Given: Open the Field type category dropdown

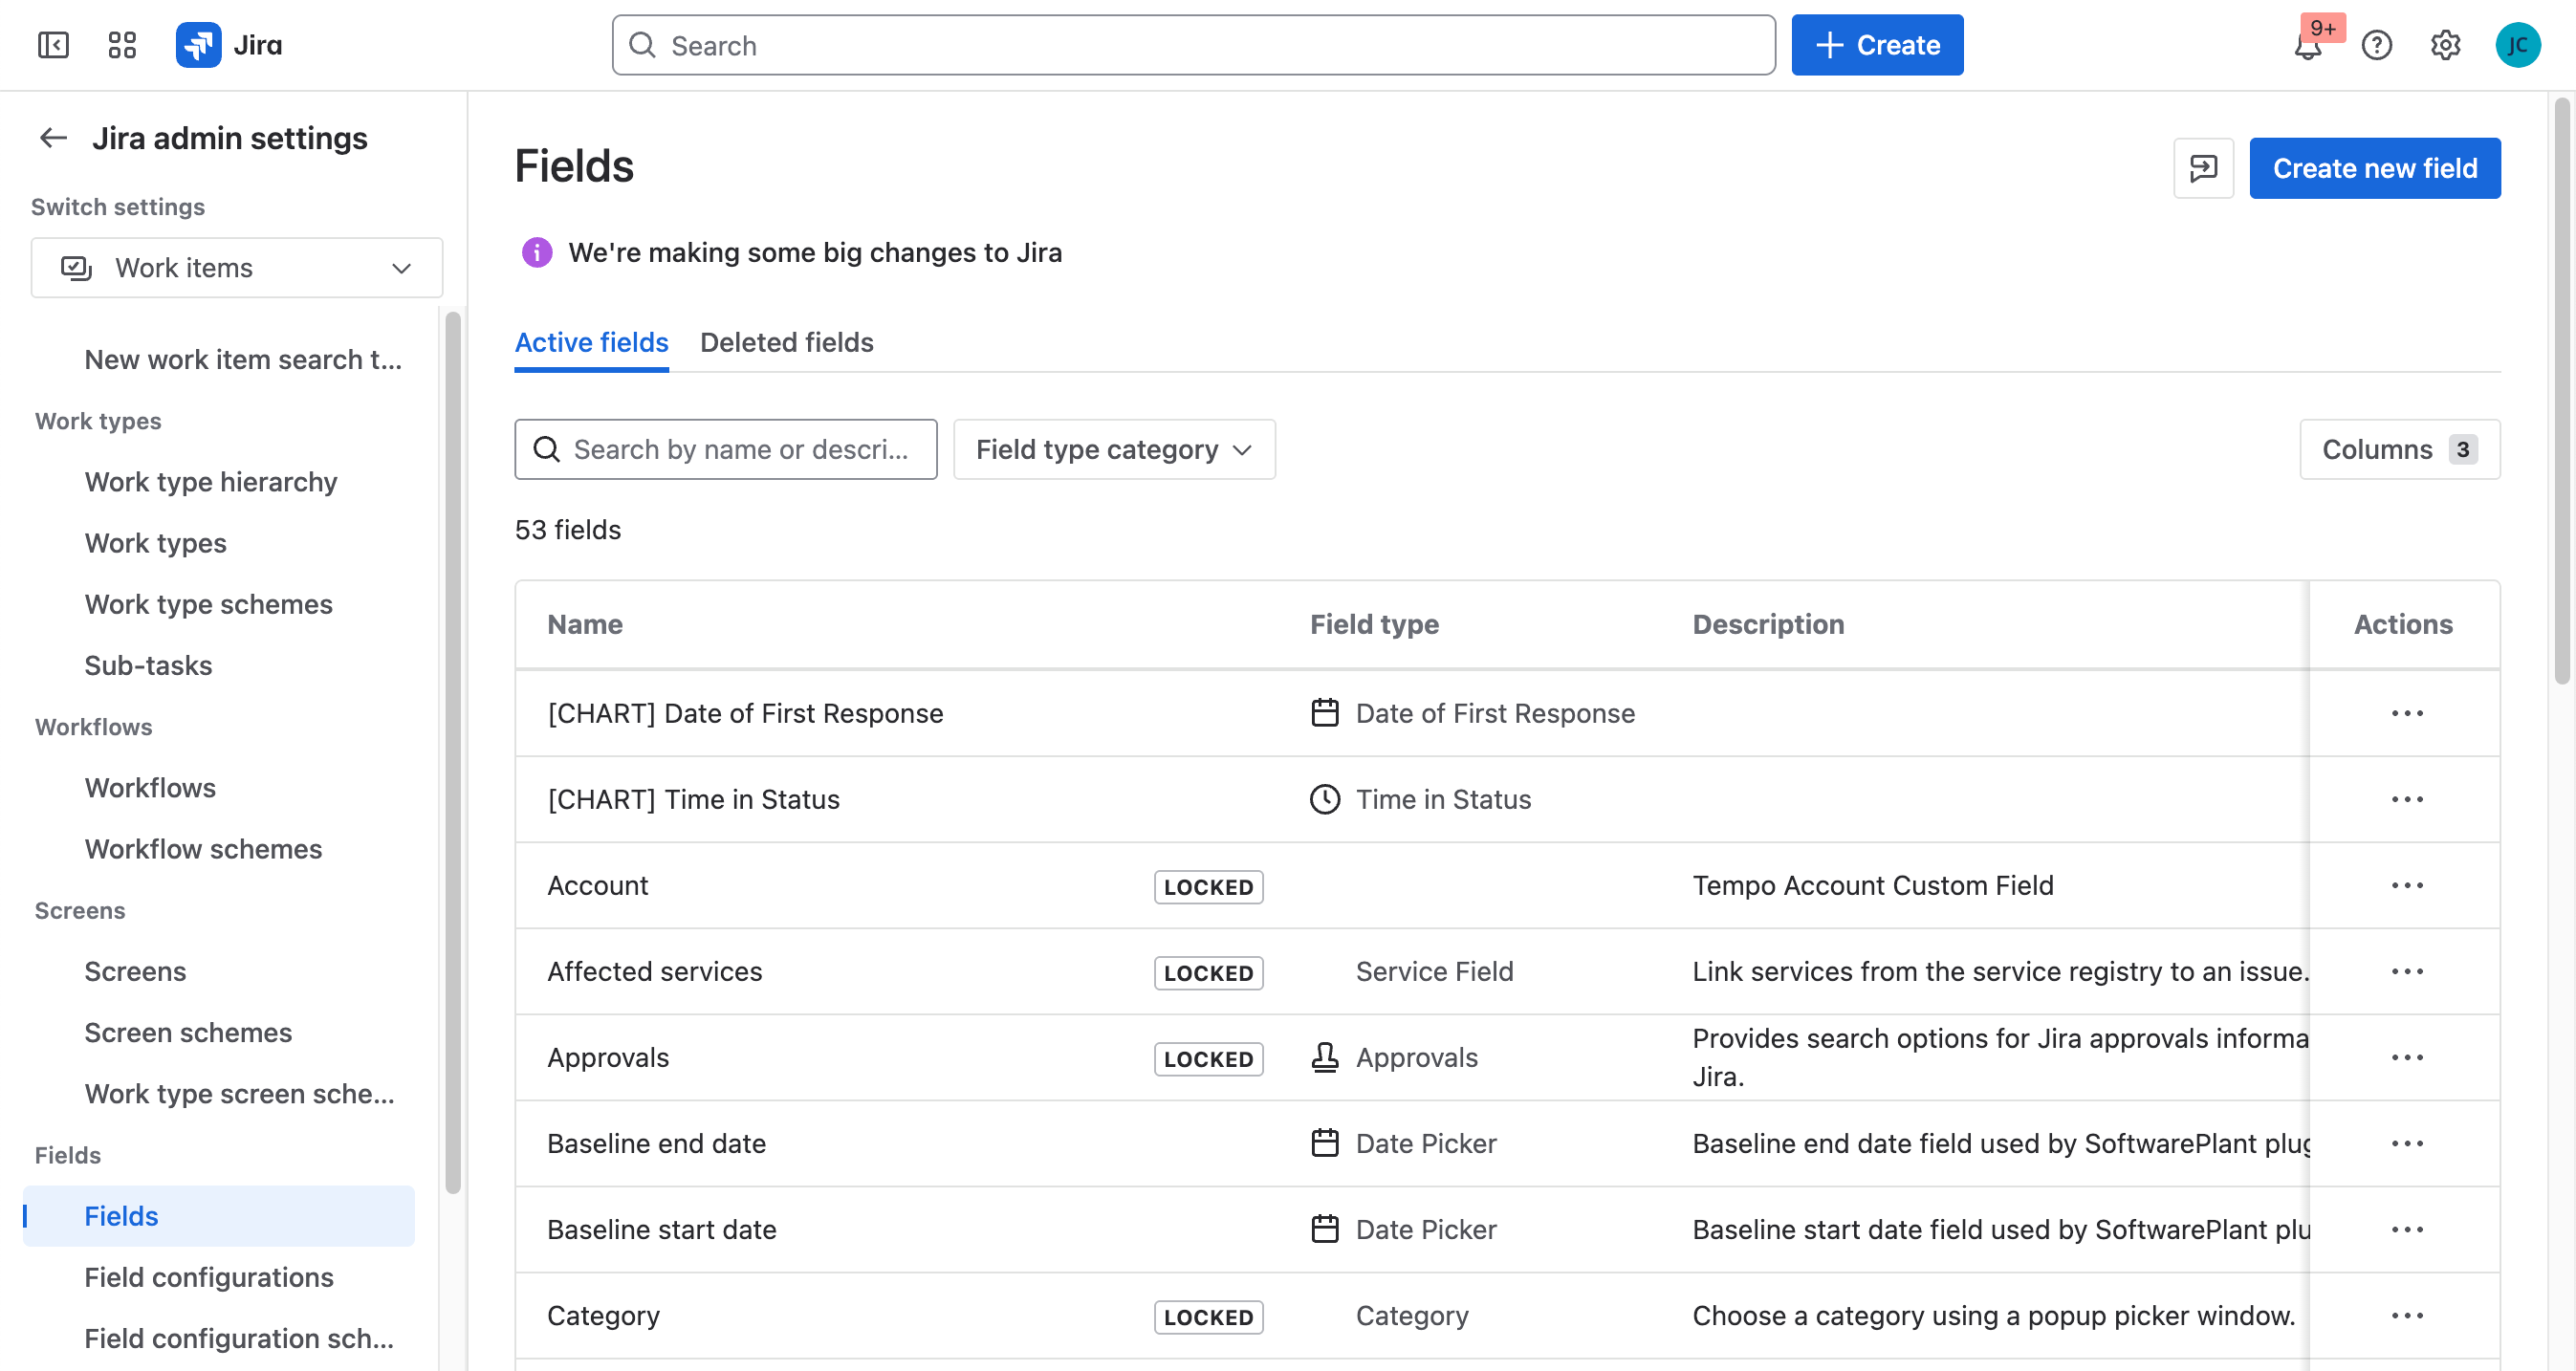Looking at the screenshot, I should 1114,449.
